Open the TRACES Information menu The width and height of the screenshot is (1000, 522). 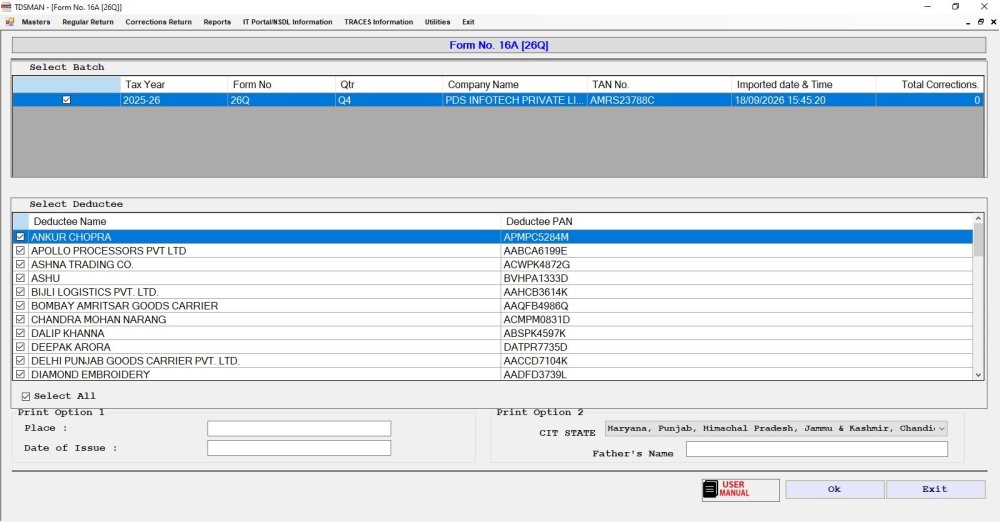[x=379, y=22]
